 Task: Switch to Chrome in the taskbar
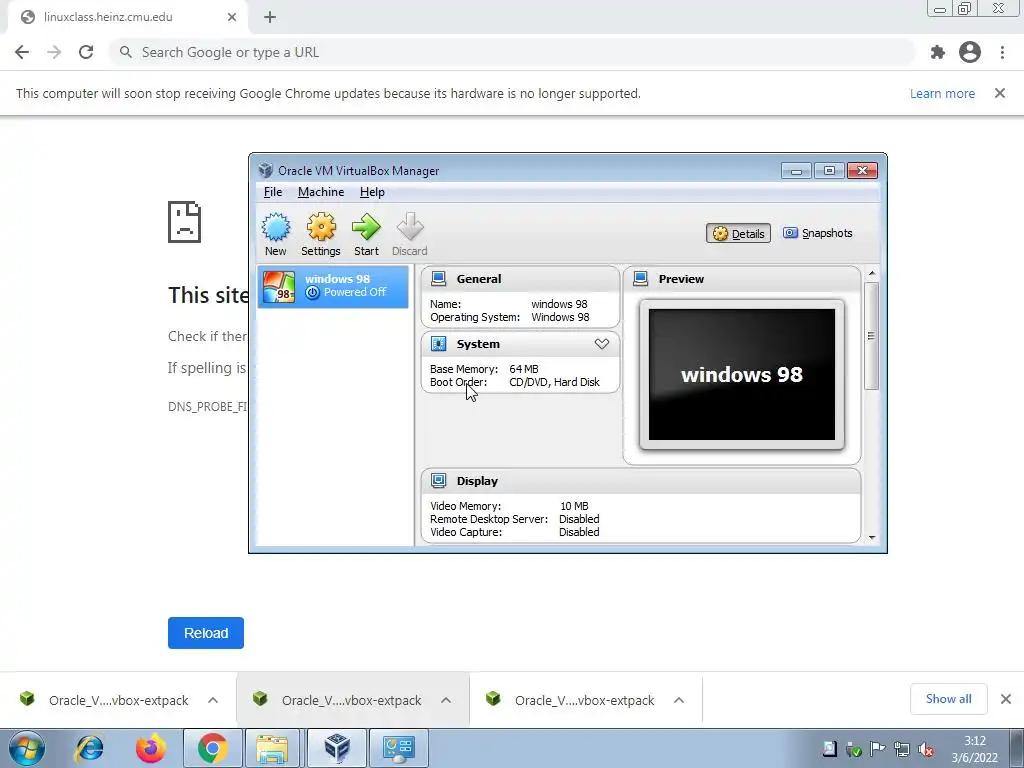click(x=212, y=748)
